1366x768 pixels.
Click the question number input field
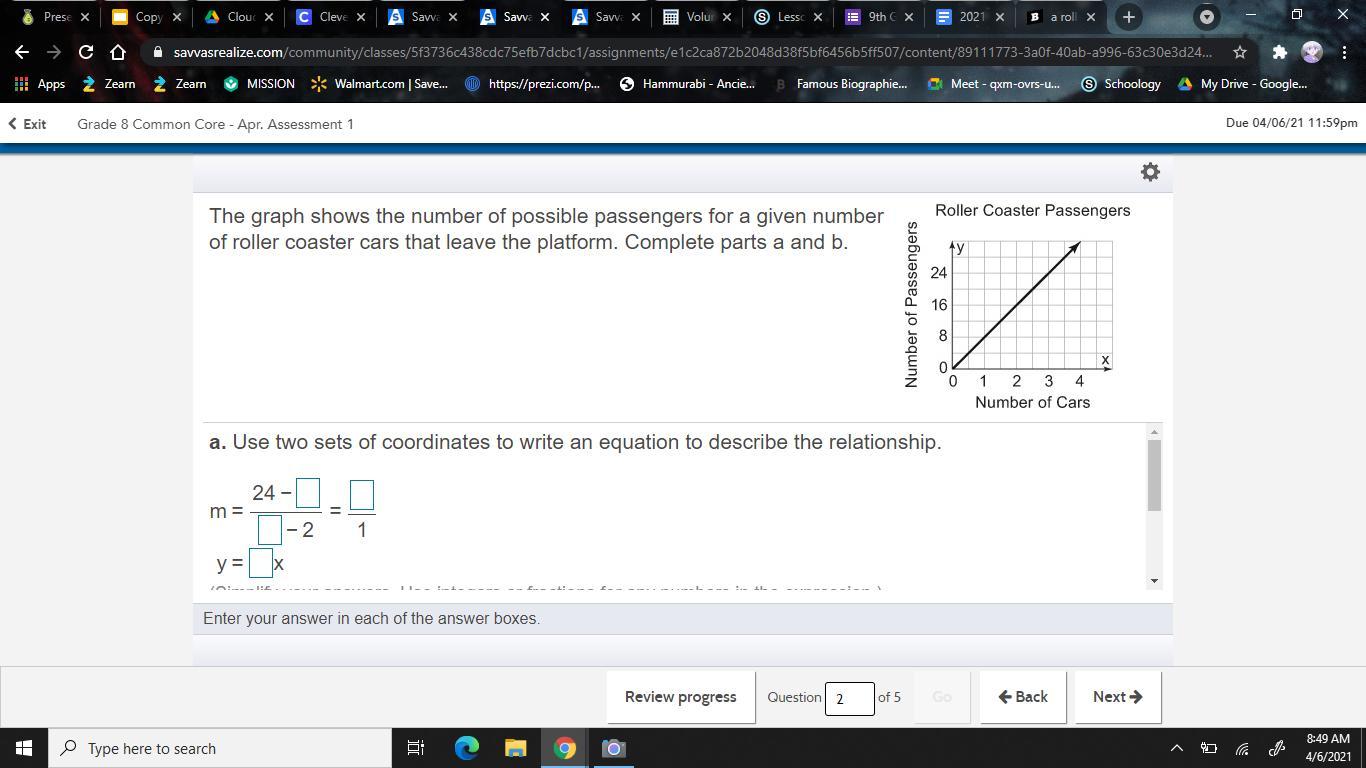849,698
